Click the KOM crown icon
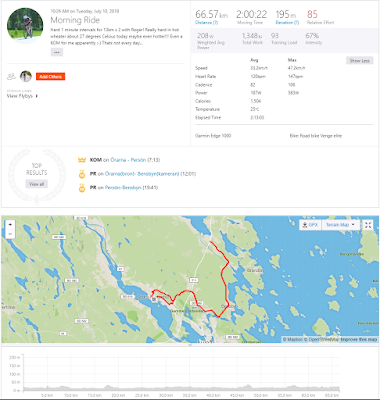 pyautogui.click(x=82, y=160)
